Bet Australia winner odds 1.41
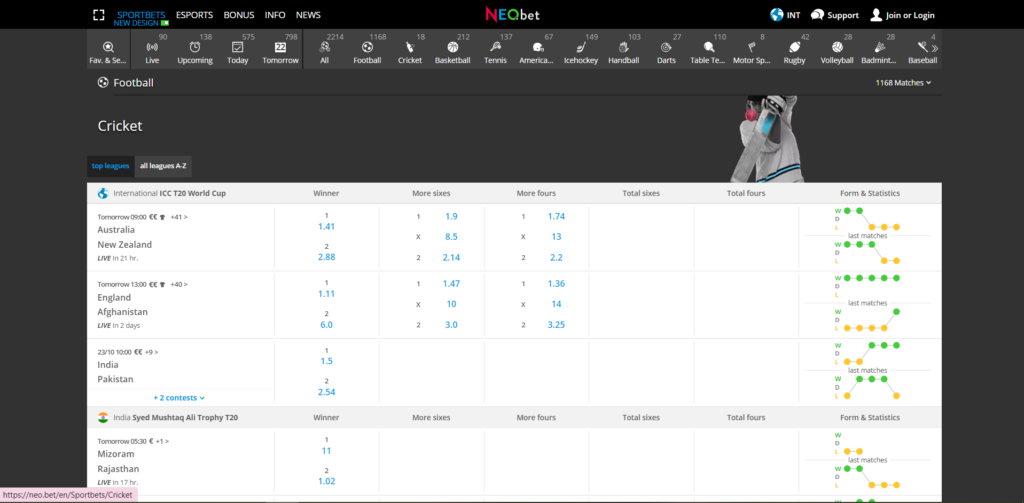 tap(326, 227)
